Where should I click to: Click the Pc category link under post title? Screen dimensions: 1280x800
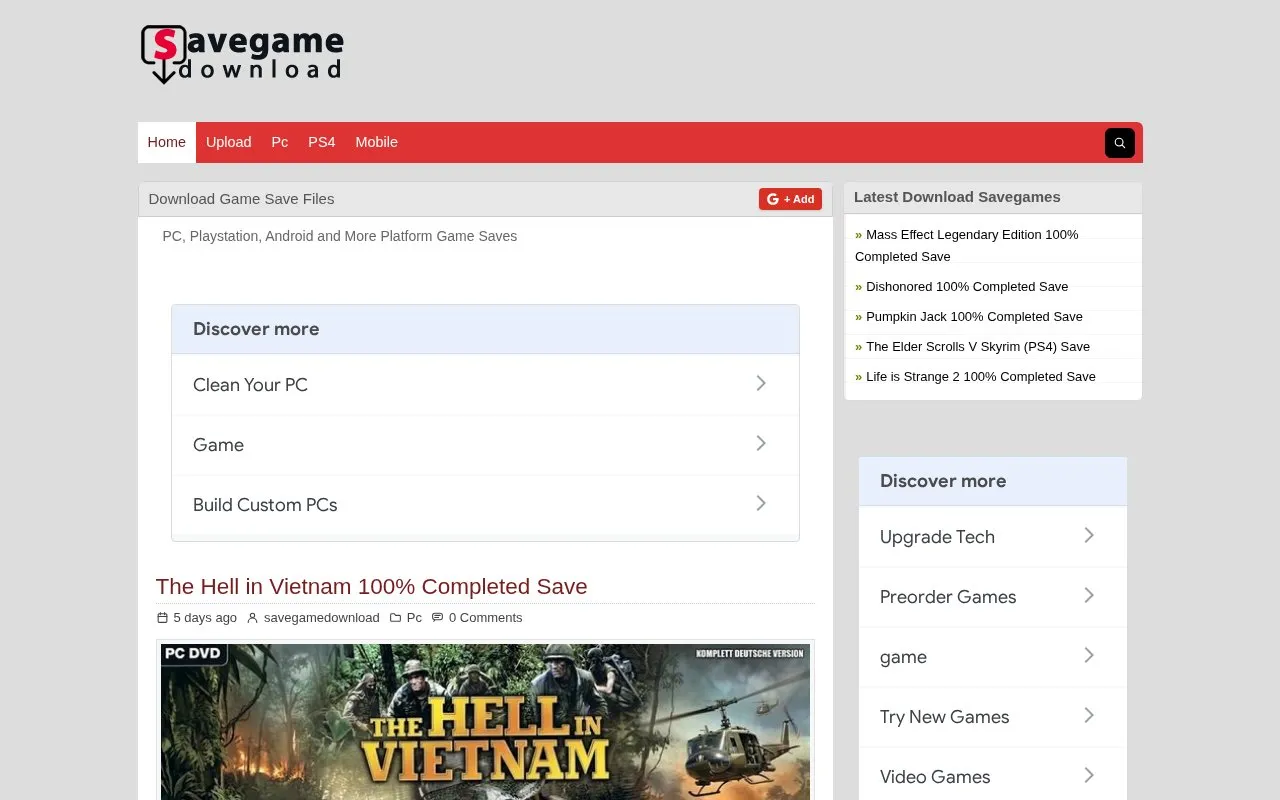pyautogui.click(x=414, y=618)
